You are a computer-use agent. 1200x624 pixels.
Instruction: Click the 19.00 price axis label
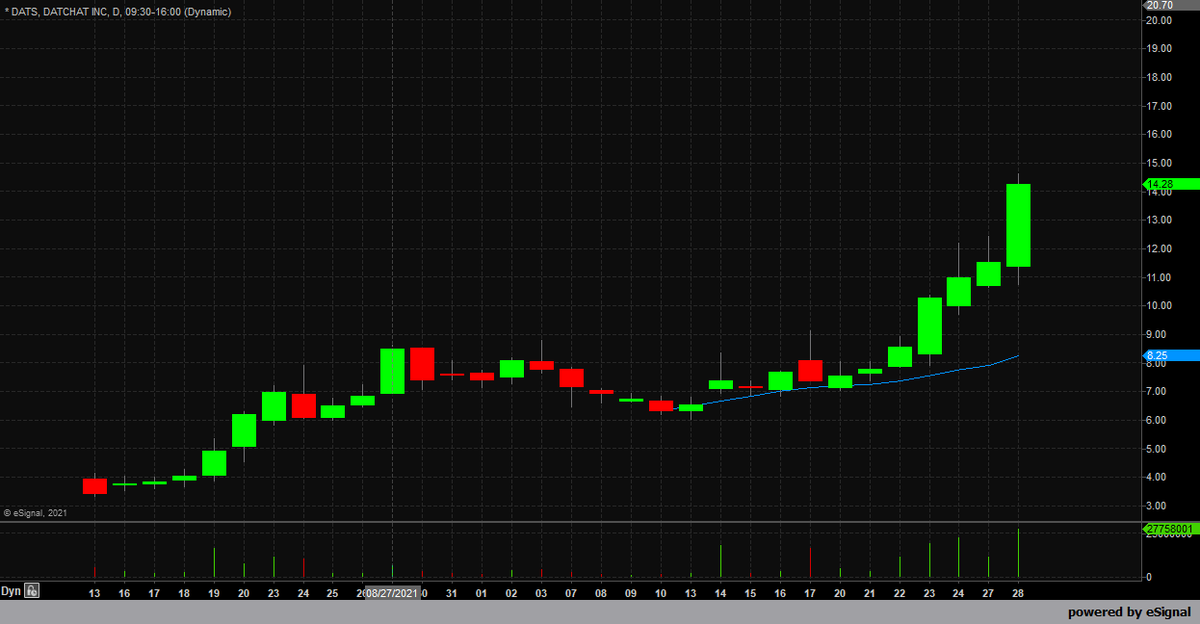click(1159, 48)
